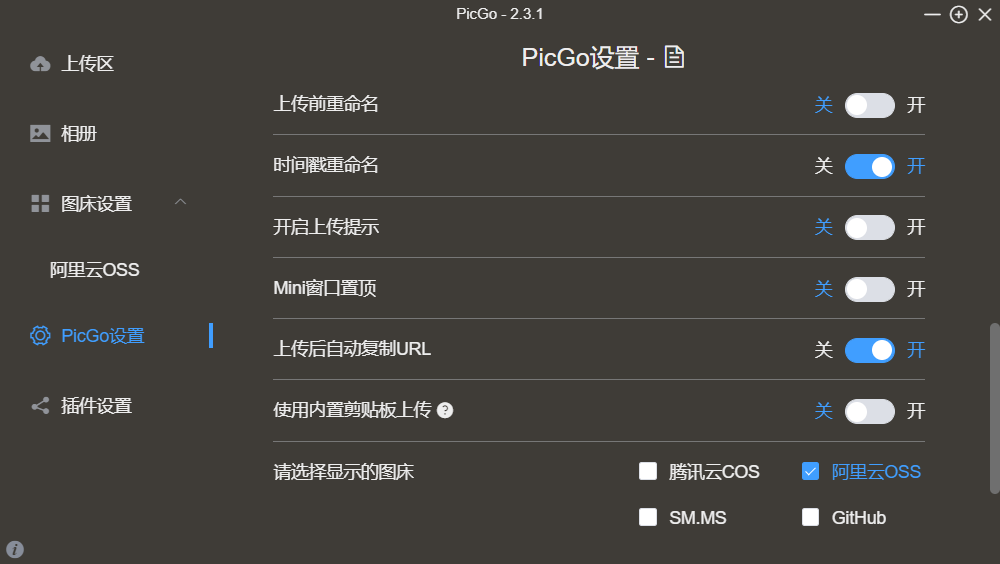This screenshot has height=564, width=1000.
Task: Open the document icon beside PicGo设置 title
Action: (x=675, y=58)
